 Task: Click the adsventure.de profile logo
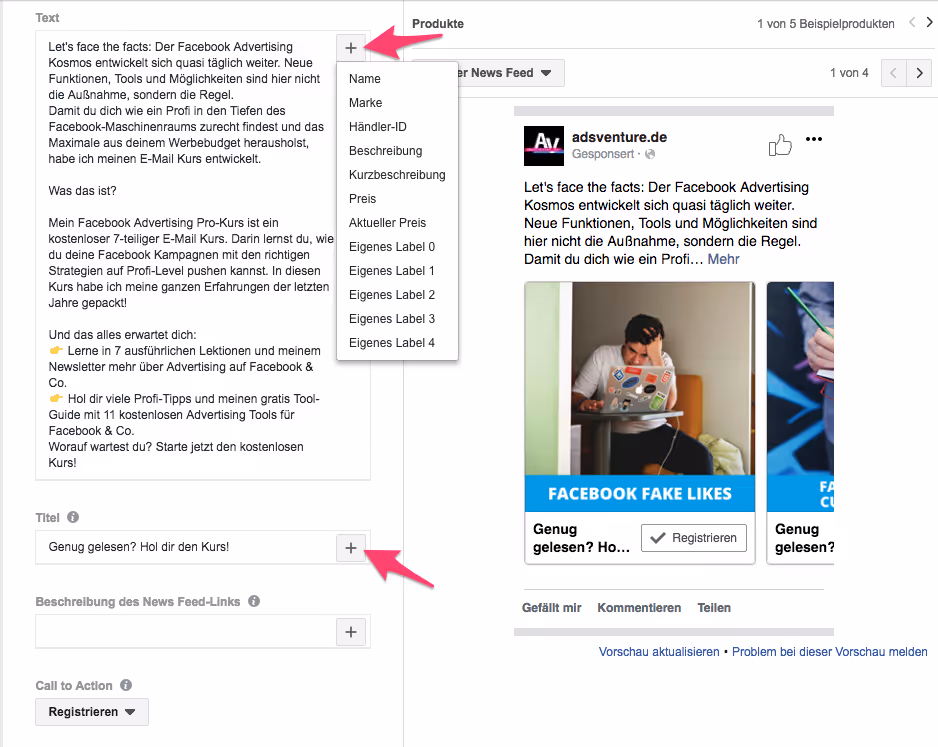tap(544, 146)
